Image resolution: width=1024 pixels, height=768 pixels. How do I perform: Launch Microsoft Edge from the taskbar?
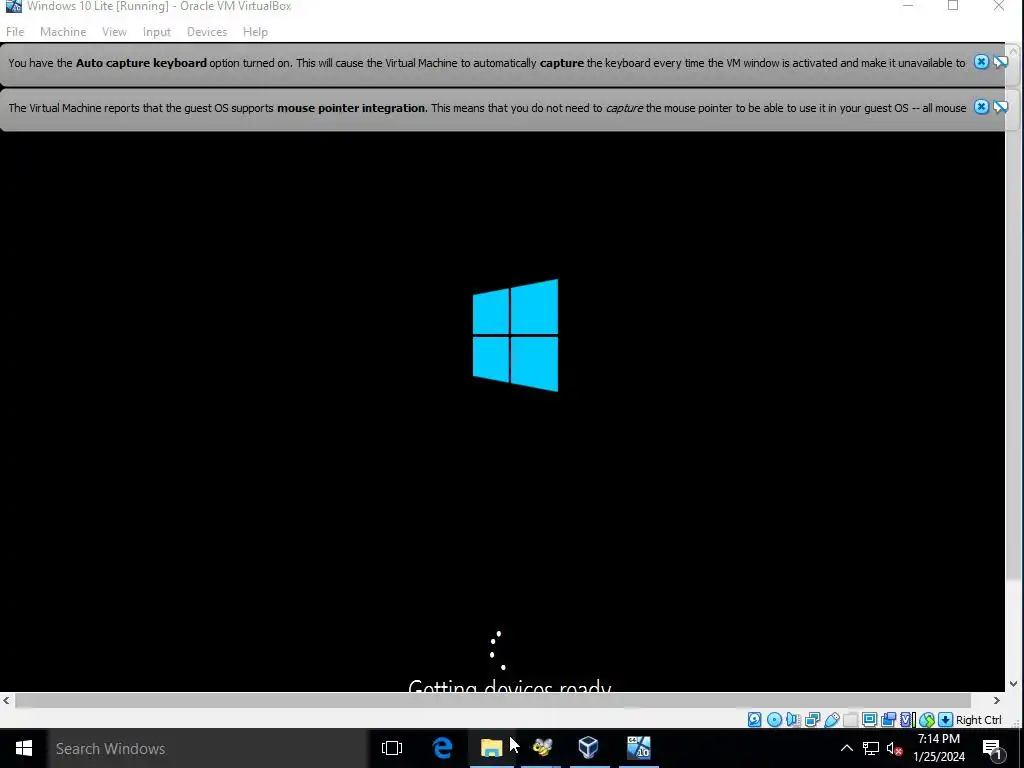442,748
